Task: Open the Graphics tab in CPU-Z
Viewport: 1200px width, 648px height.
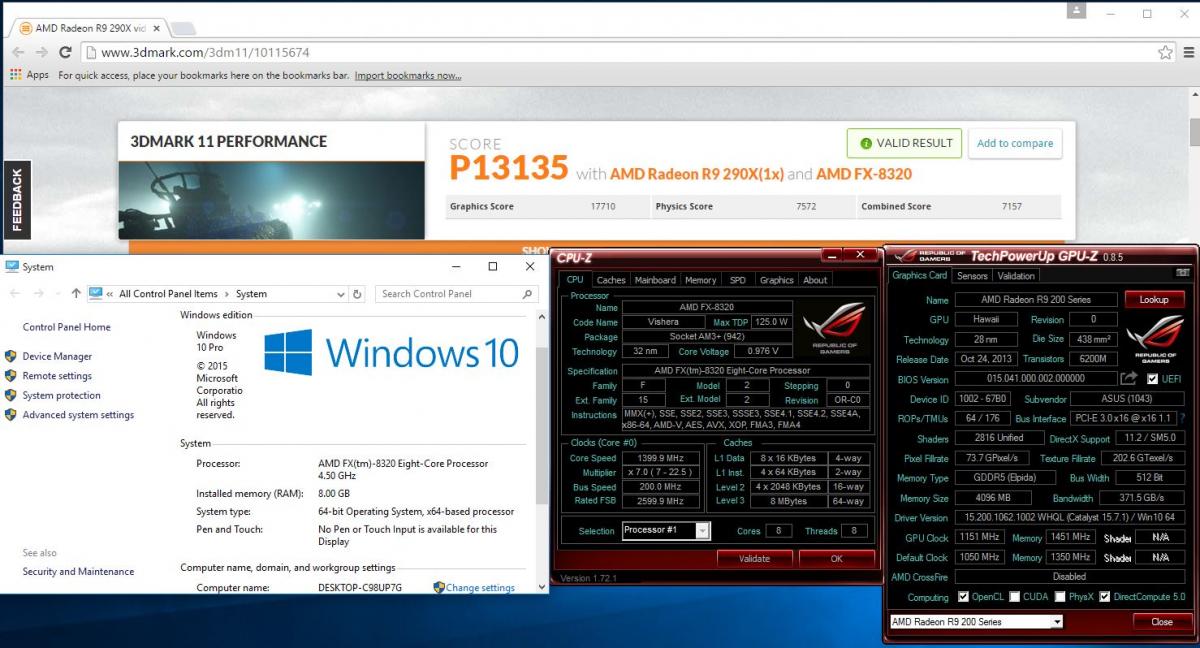Action: coord(776,280)
